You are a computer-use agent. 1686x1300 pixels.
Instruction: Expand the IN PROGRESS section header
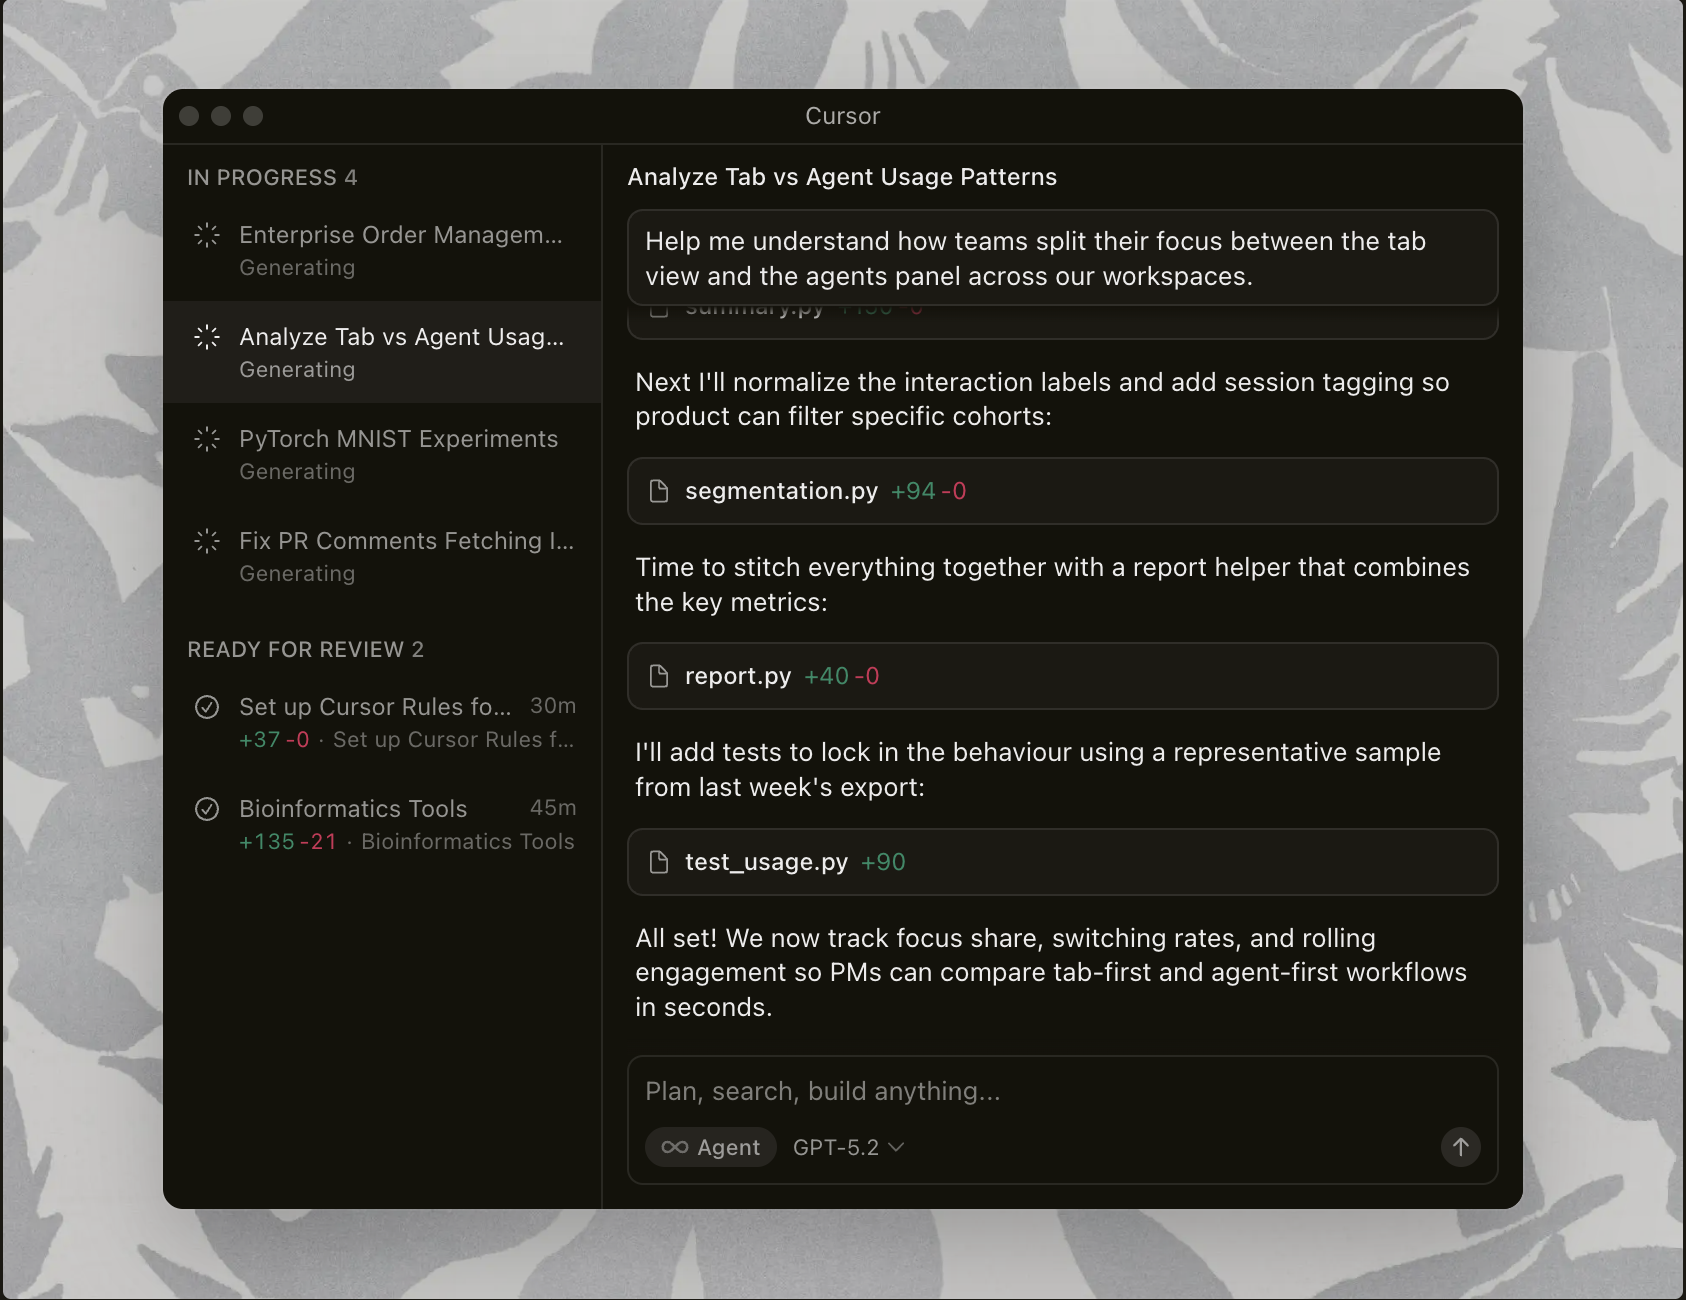[272, 177]
